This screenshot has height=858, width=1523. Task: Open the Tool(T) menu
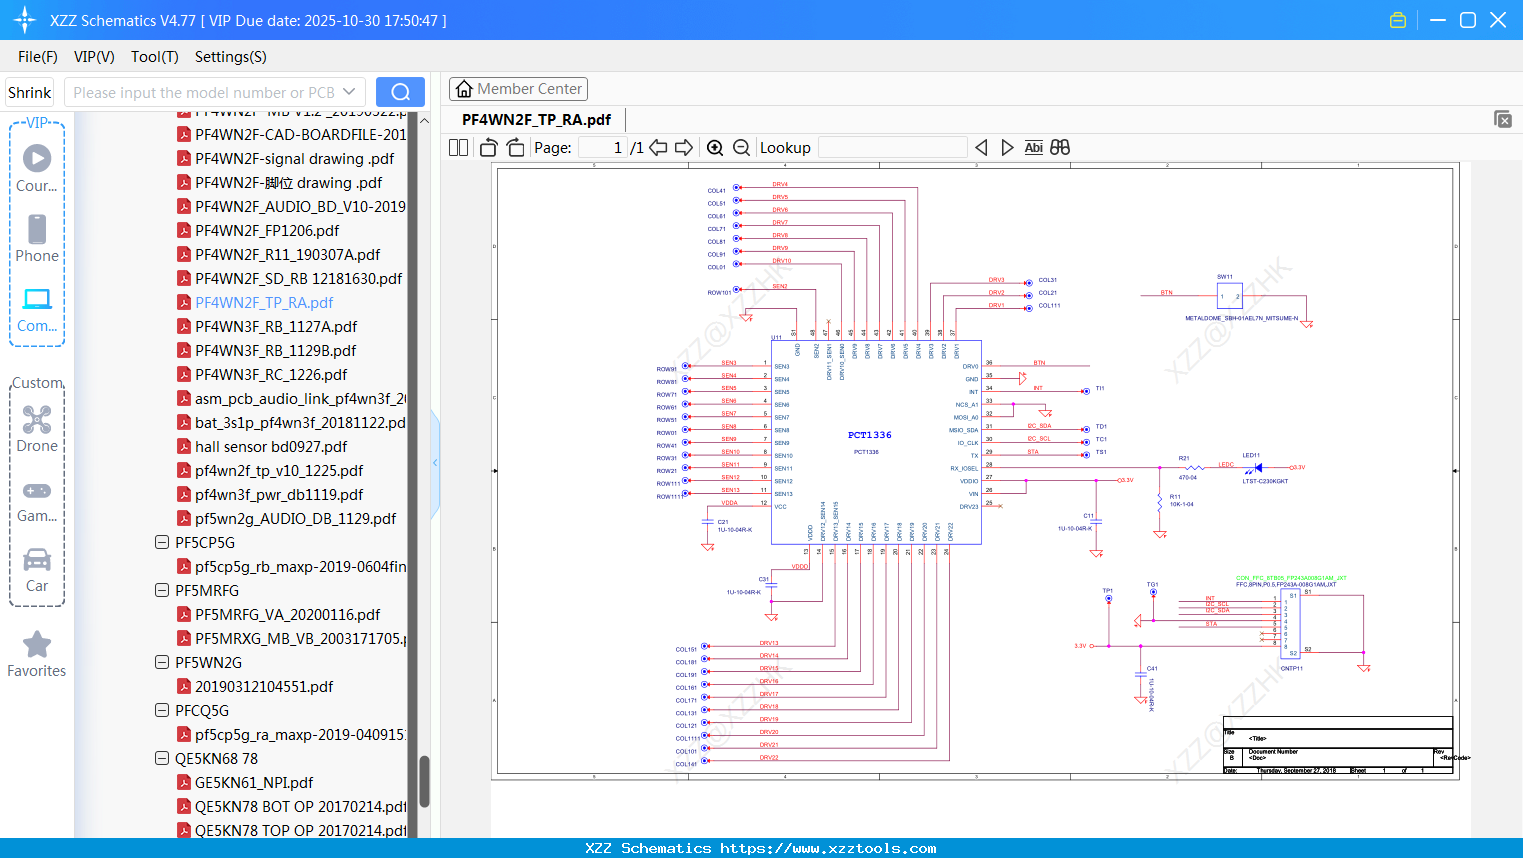154,57
